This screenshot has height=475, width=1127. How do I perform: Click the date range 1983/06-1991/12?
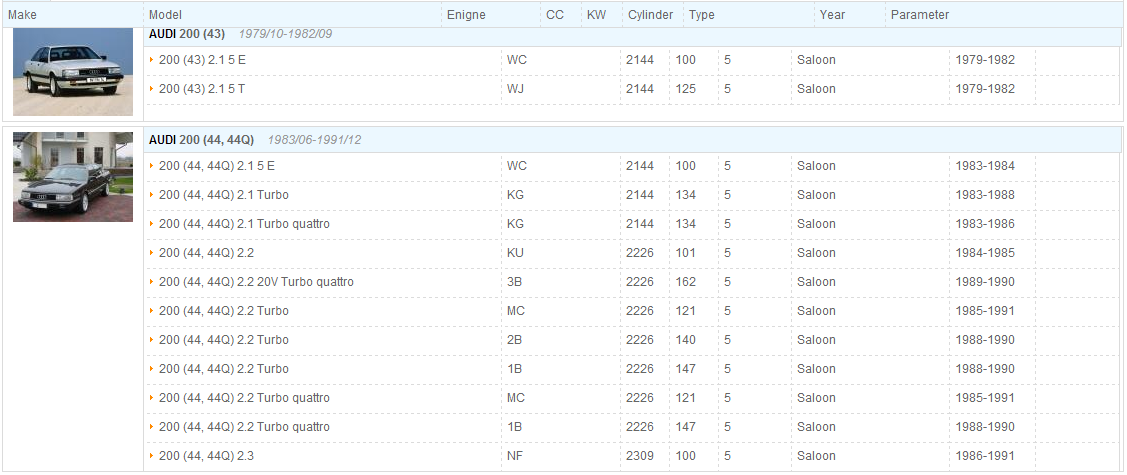click(x=315, y=139)
